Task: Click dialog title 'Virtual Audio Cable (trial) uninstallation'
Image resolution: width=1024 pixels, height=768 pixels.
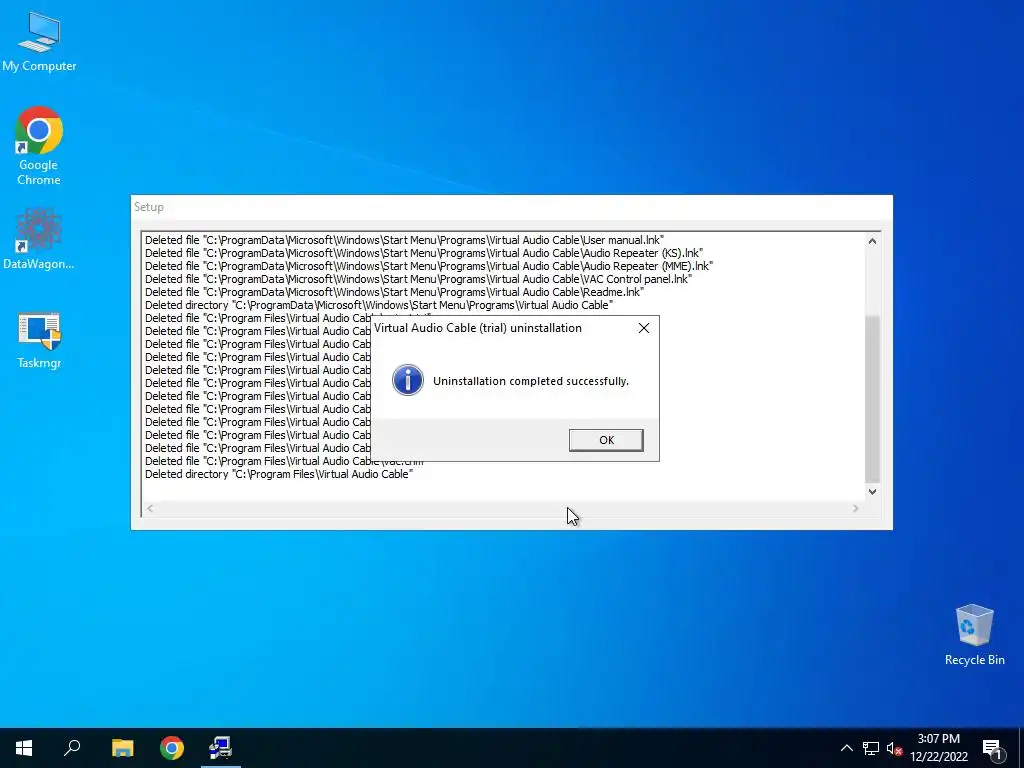Action: coord(478,328)
